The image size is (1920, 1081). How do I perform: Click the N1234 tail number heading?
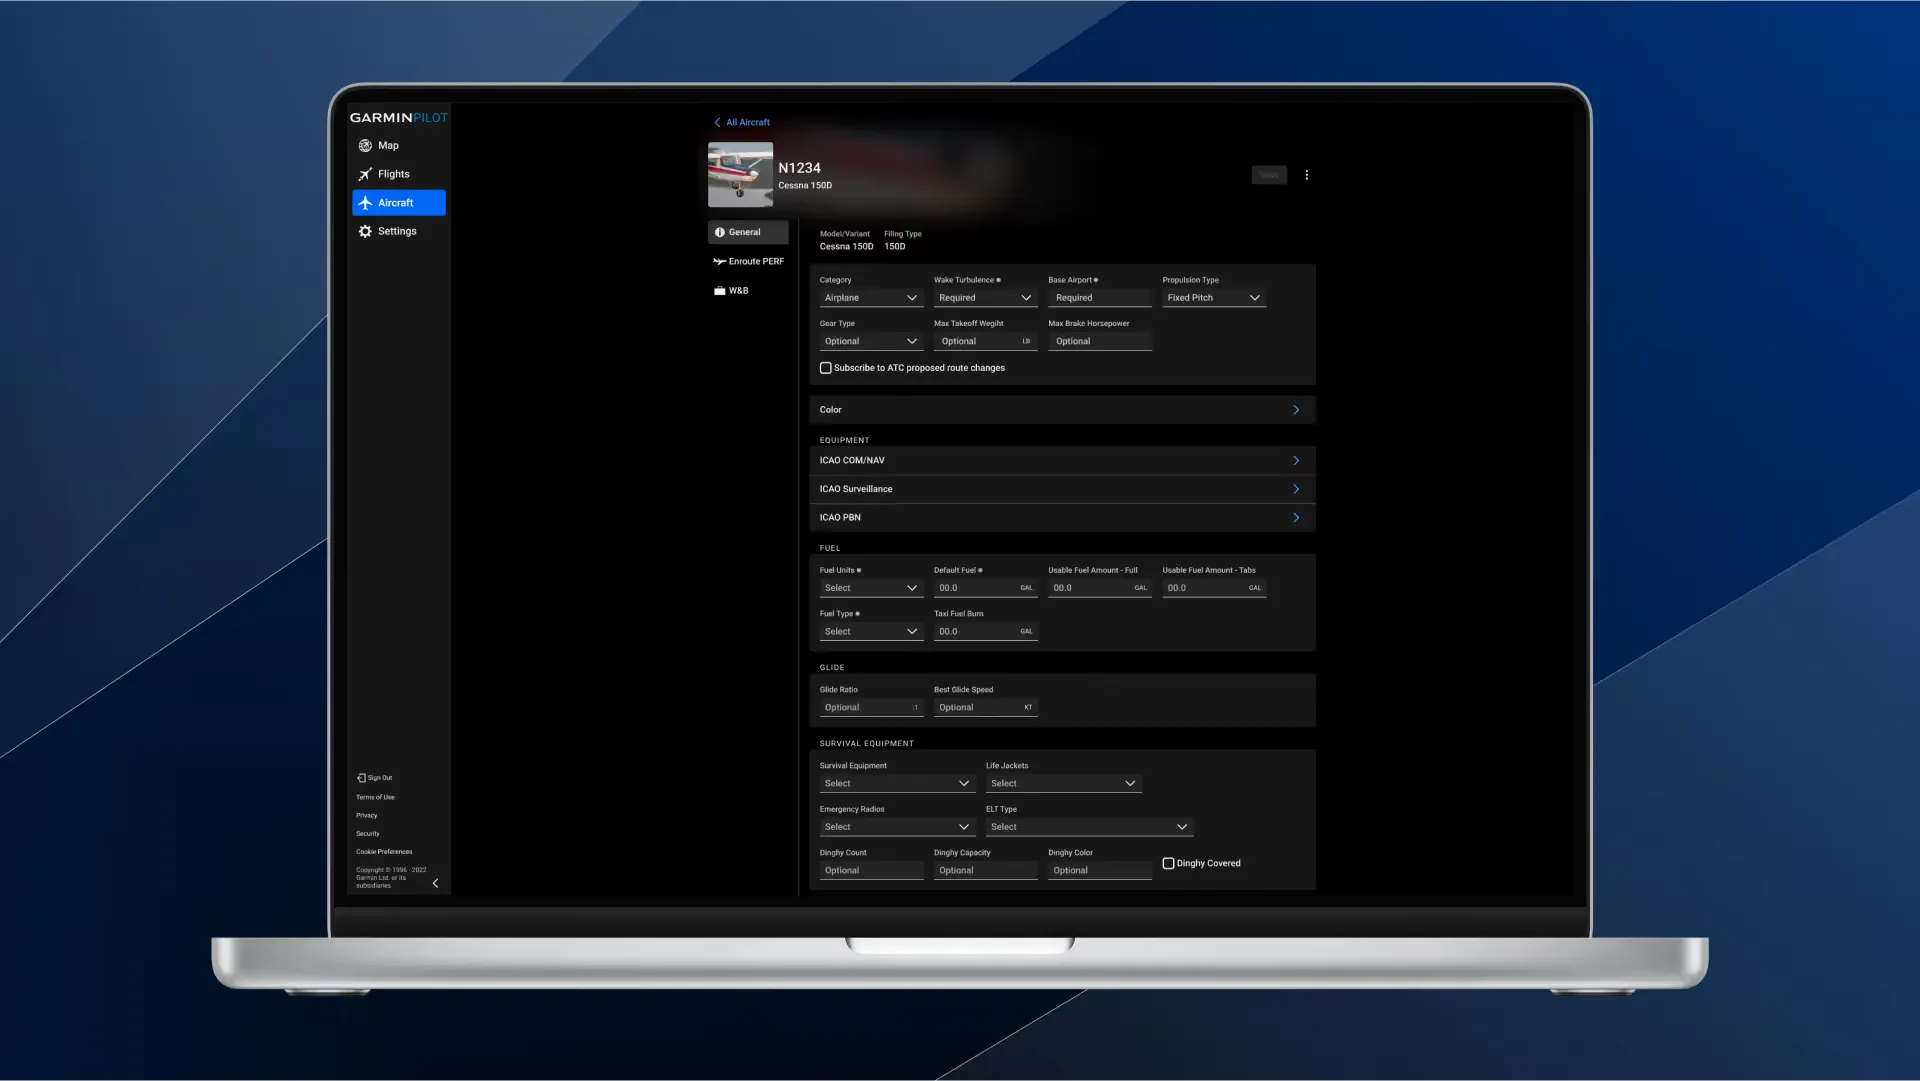click(799, 168)
